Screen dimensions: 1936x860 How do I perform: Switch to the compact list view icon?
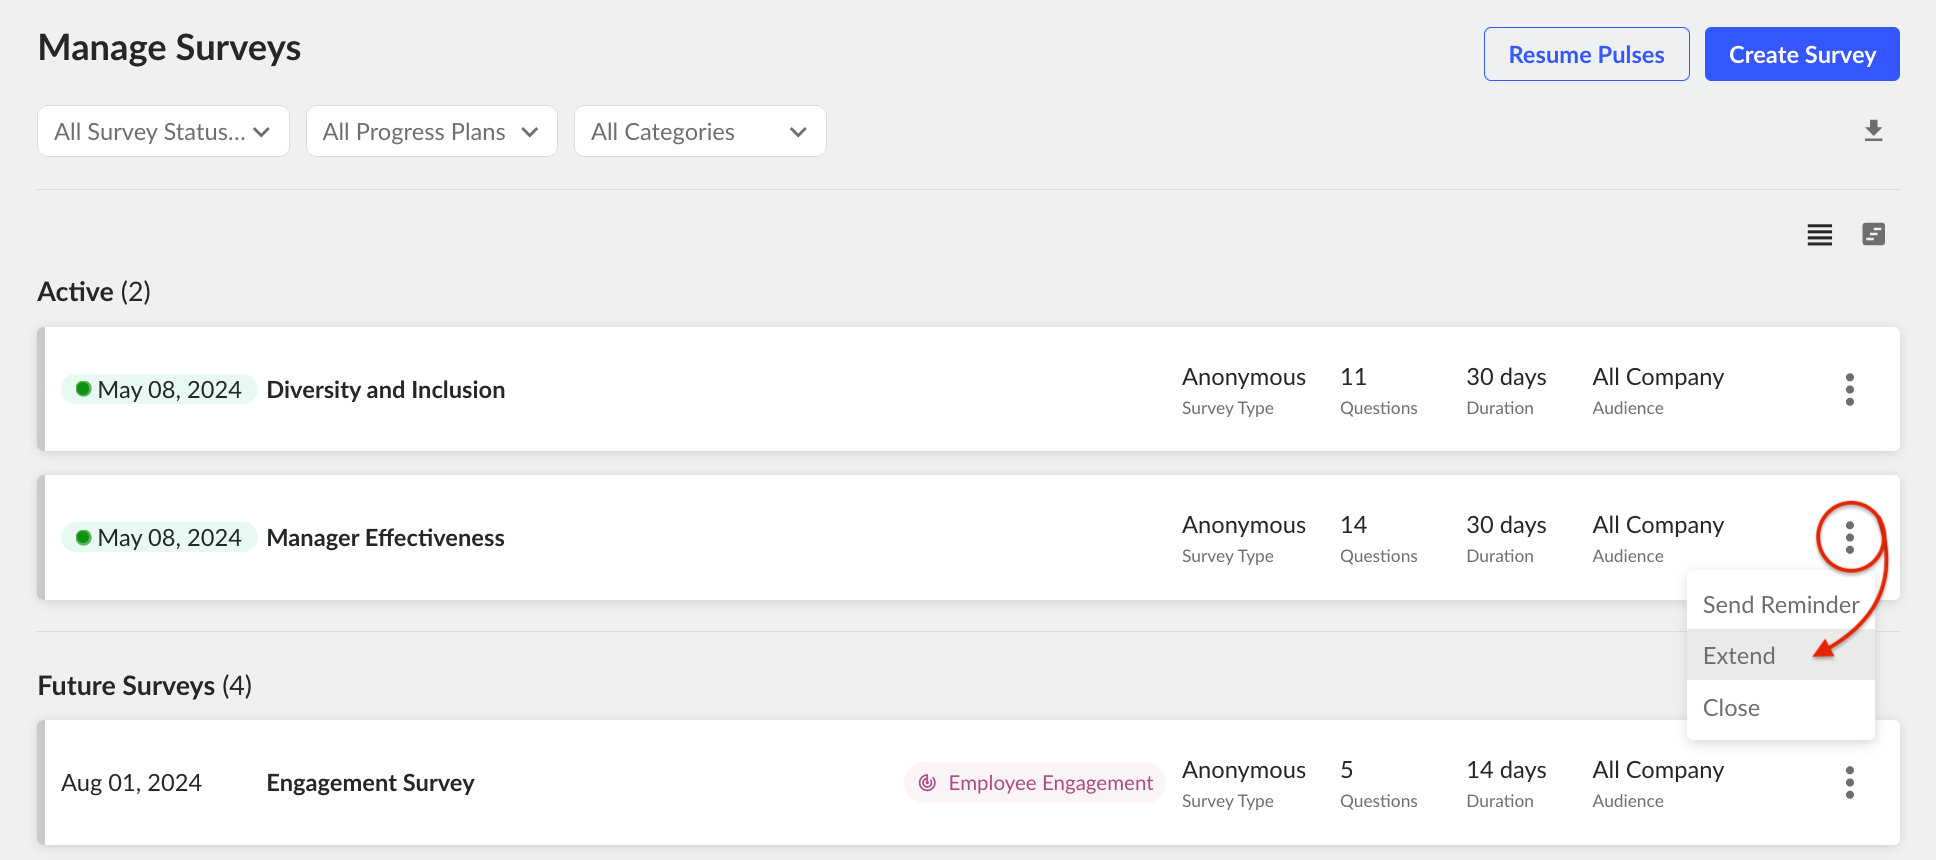(x=1819, y=234)
